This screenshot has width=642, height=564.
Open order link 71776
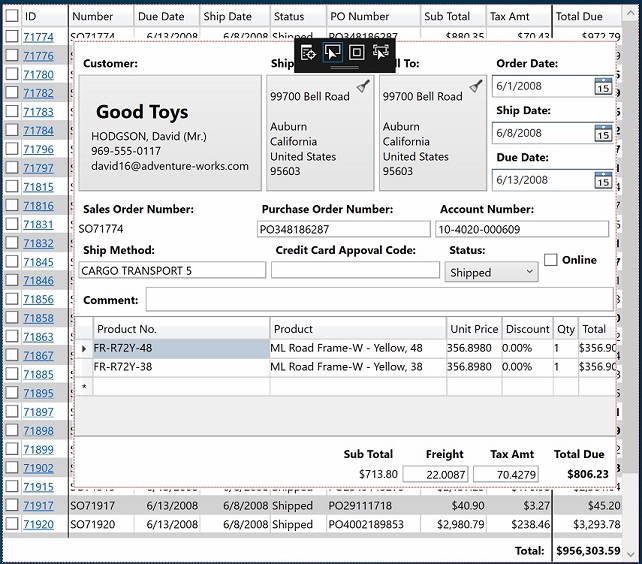click(38, 56)
